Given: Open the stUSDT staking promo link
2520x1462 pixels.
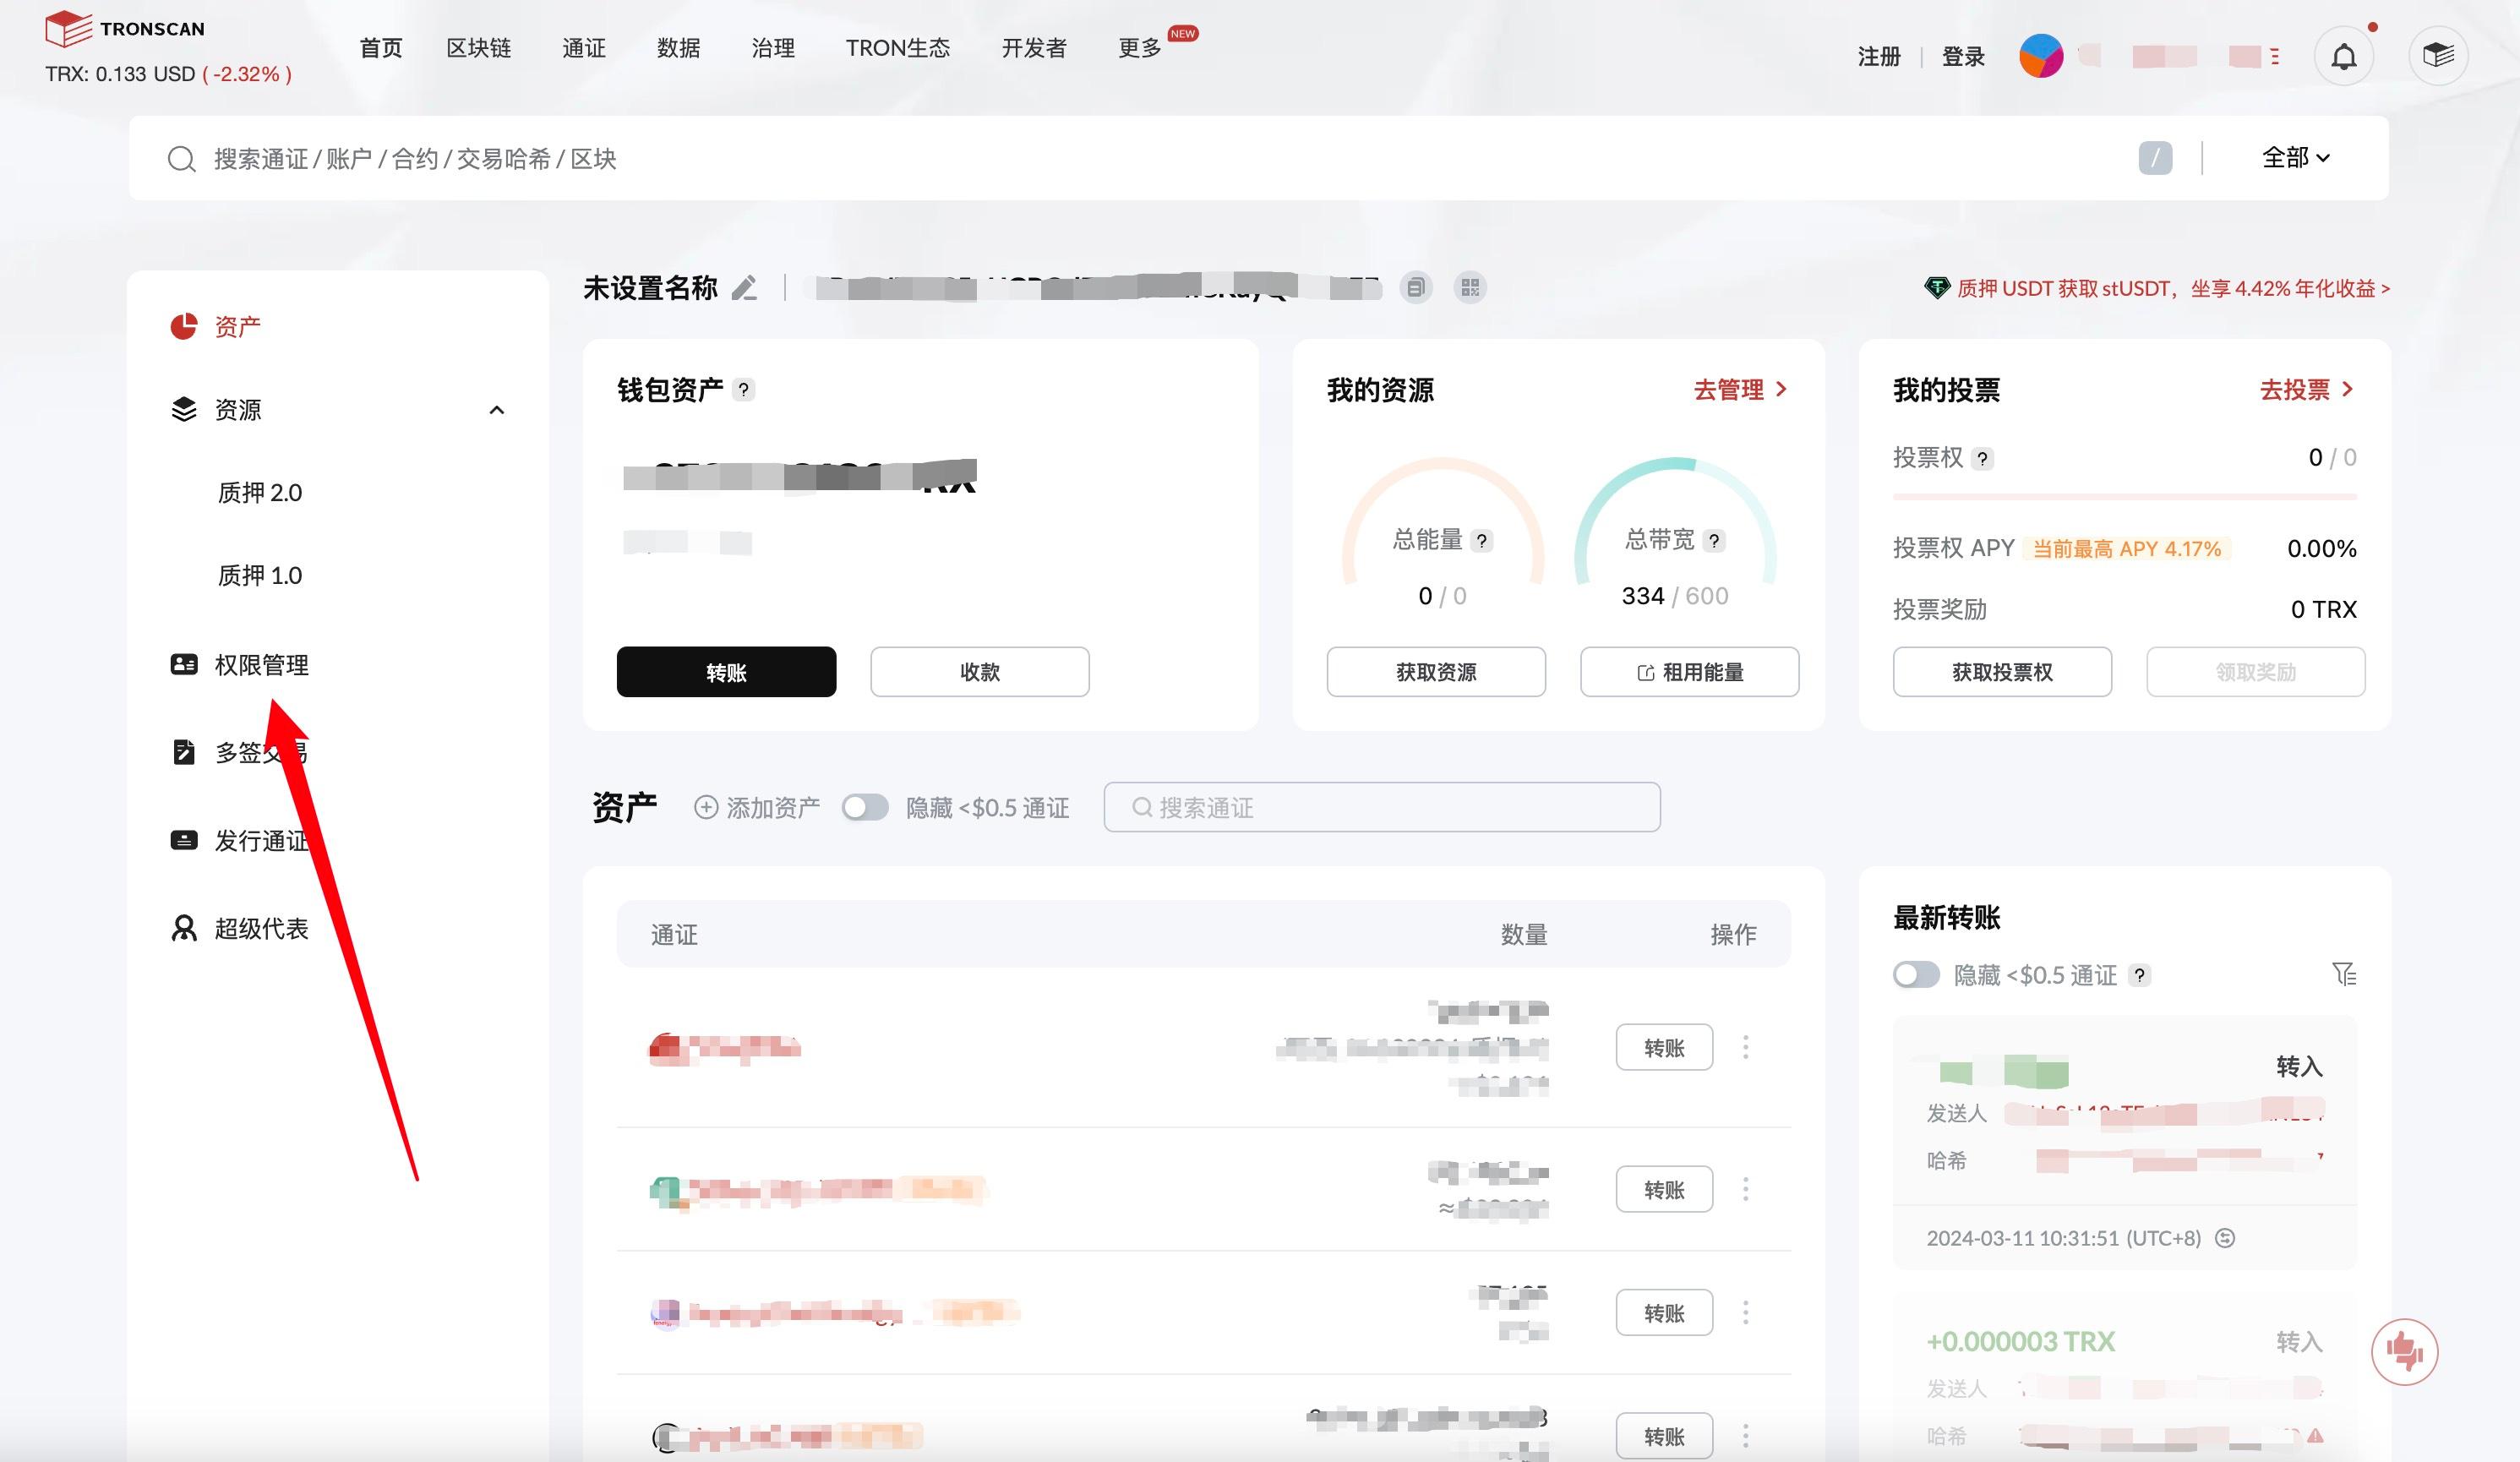Looking at the screenshot, I should point(2173,288).
